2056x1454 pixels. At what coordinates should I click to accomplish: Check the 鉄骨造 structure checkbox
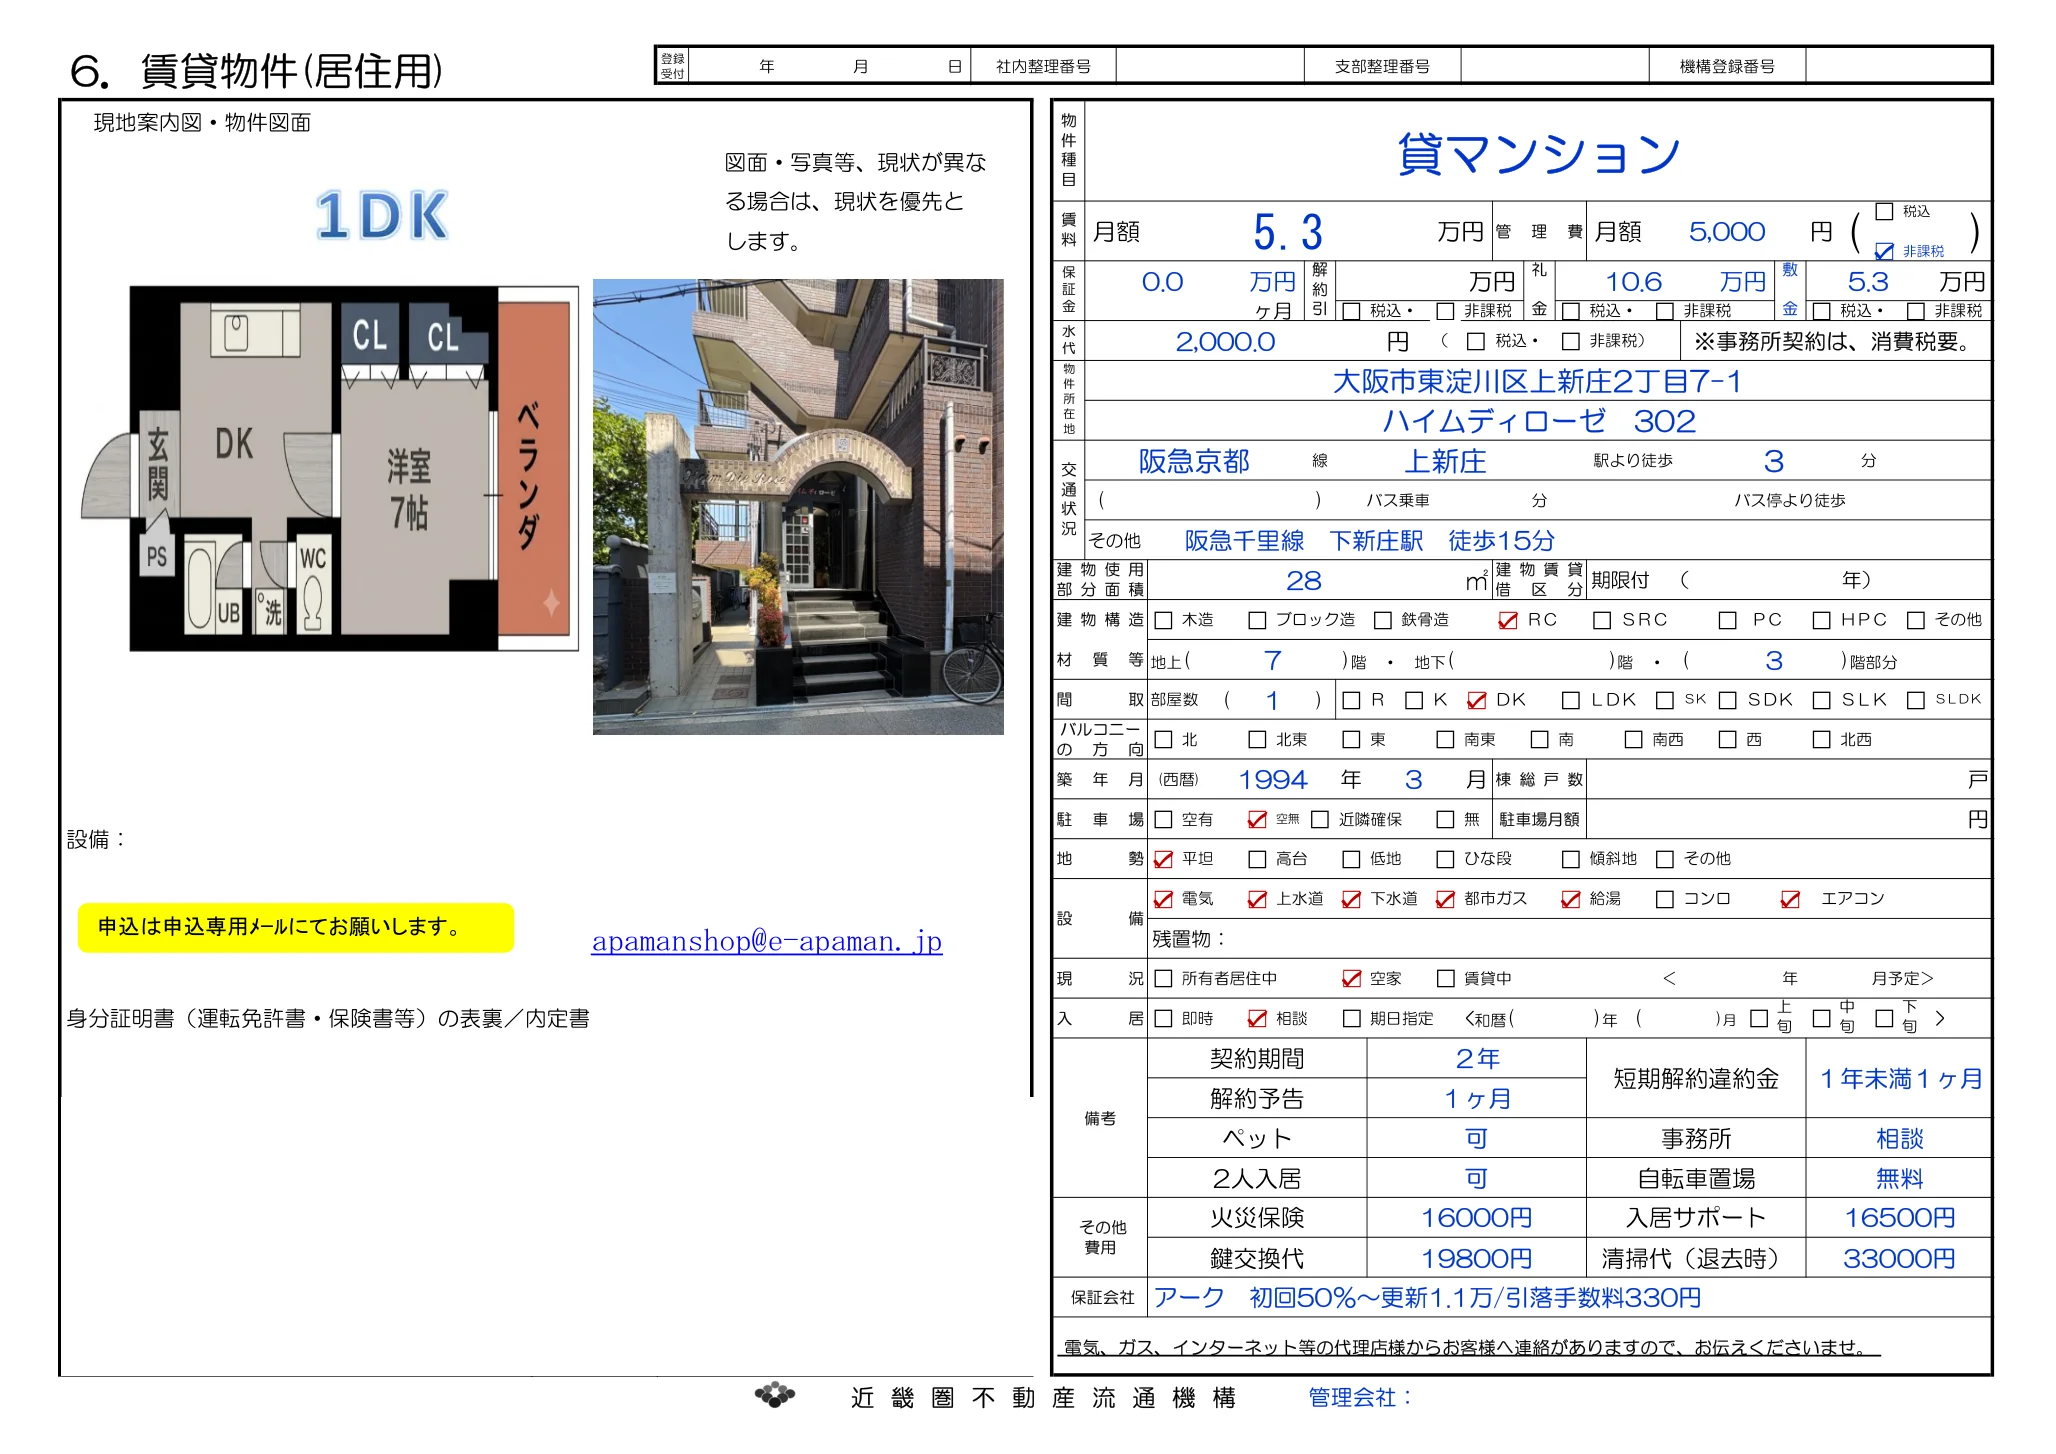[1383, 620]
